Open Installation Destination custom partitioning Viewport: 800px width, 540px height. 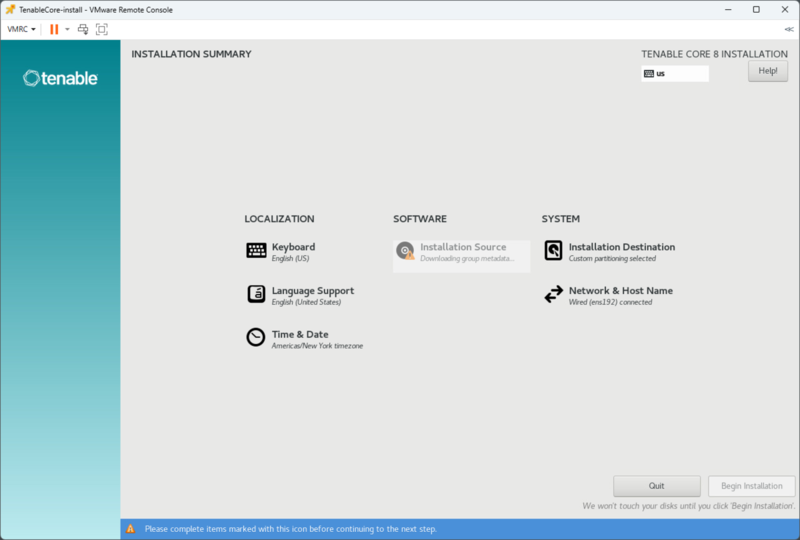622,252
